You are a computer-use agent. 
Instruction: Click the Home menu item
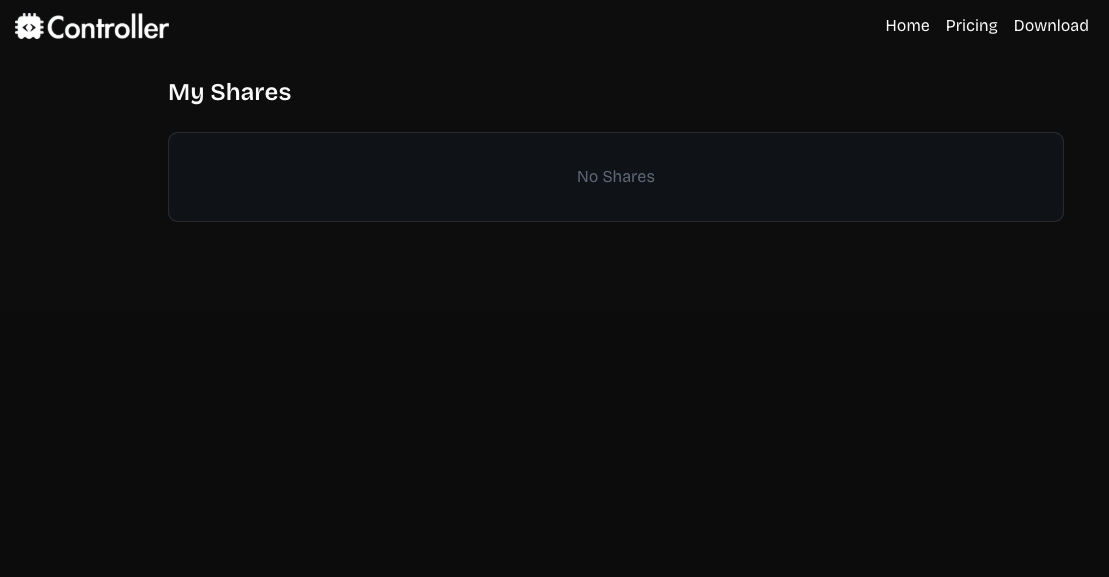click(x=907, y=26)
